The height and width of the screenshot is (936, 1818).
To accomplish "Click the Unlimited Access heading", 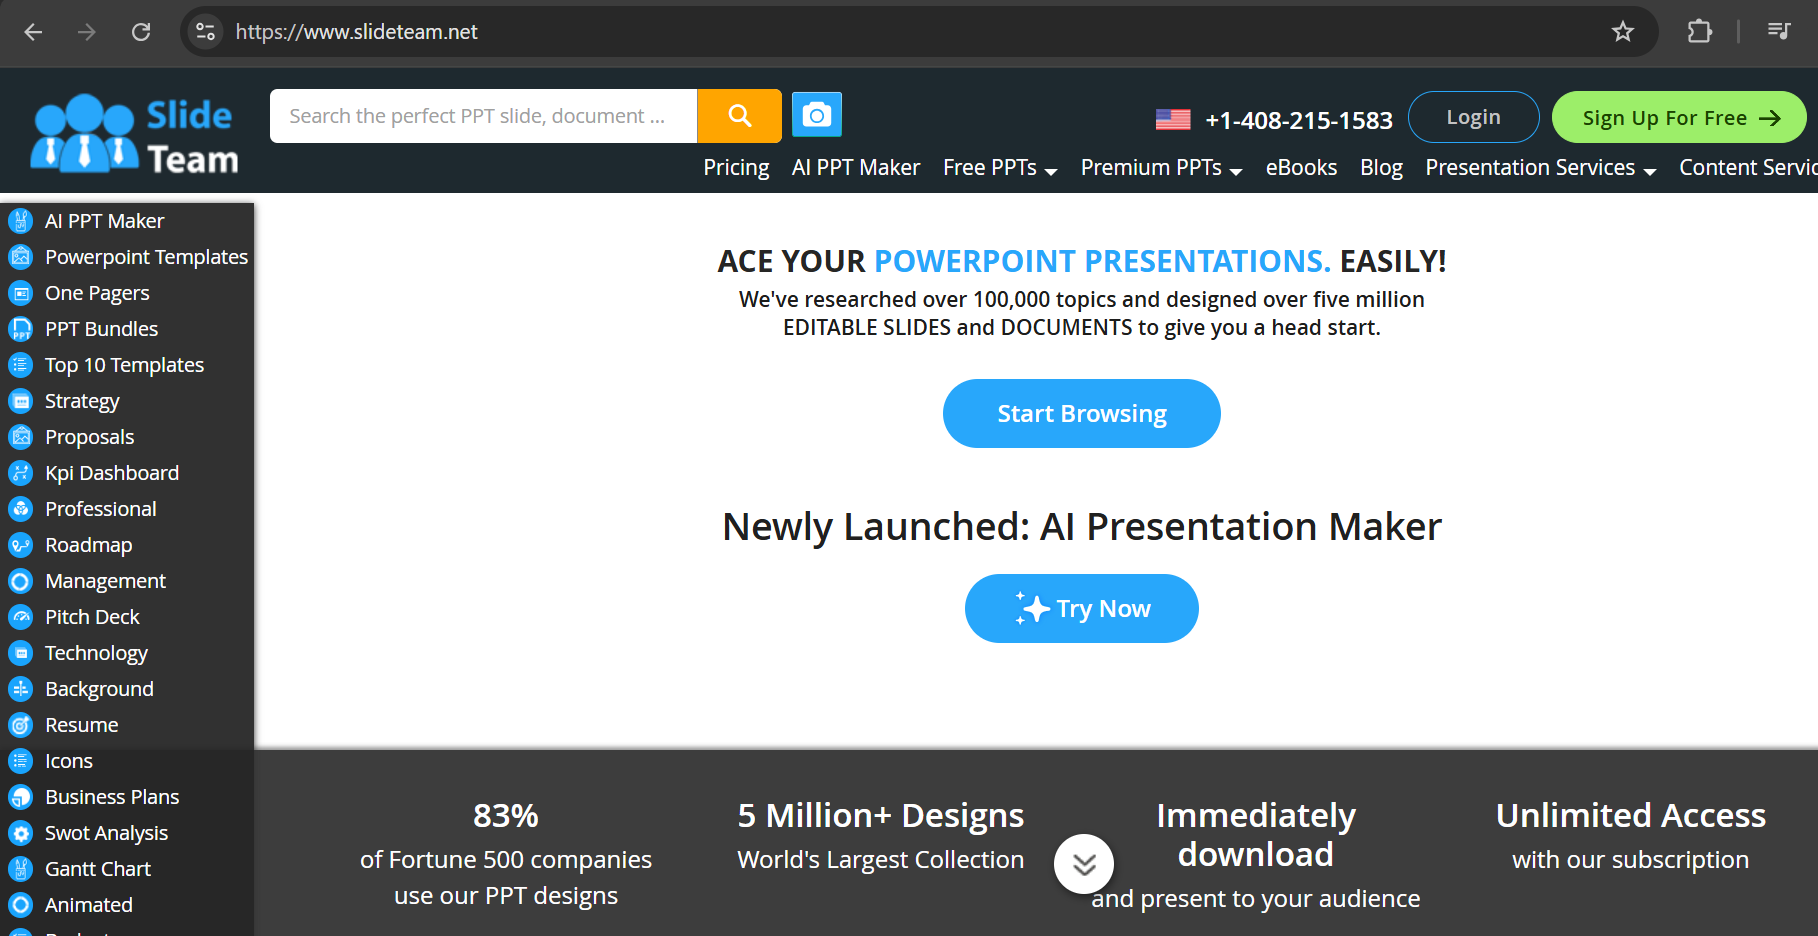I will pyautogui.click(x=1631, y=816).
